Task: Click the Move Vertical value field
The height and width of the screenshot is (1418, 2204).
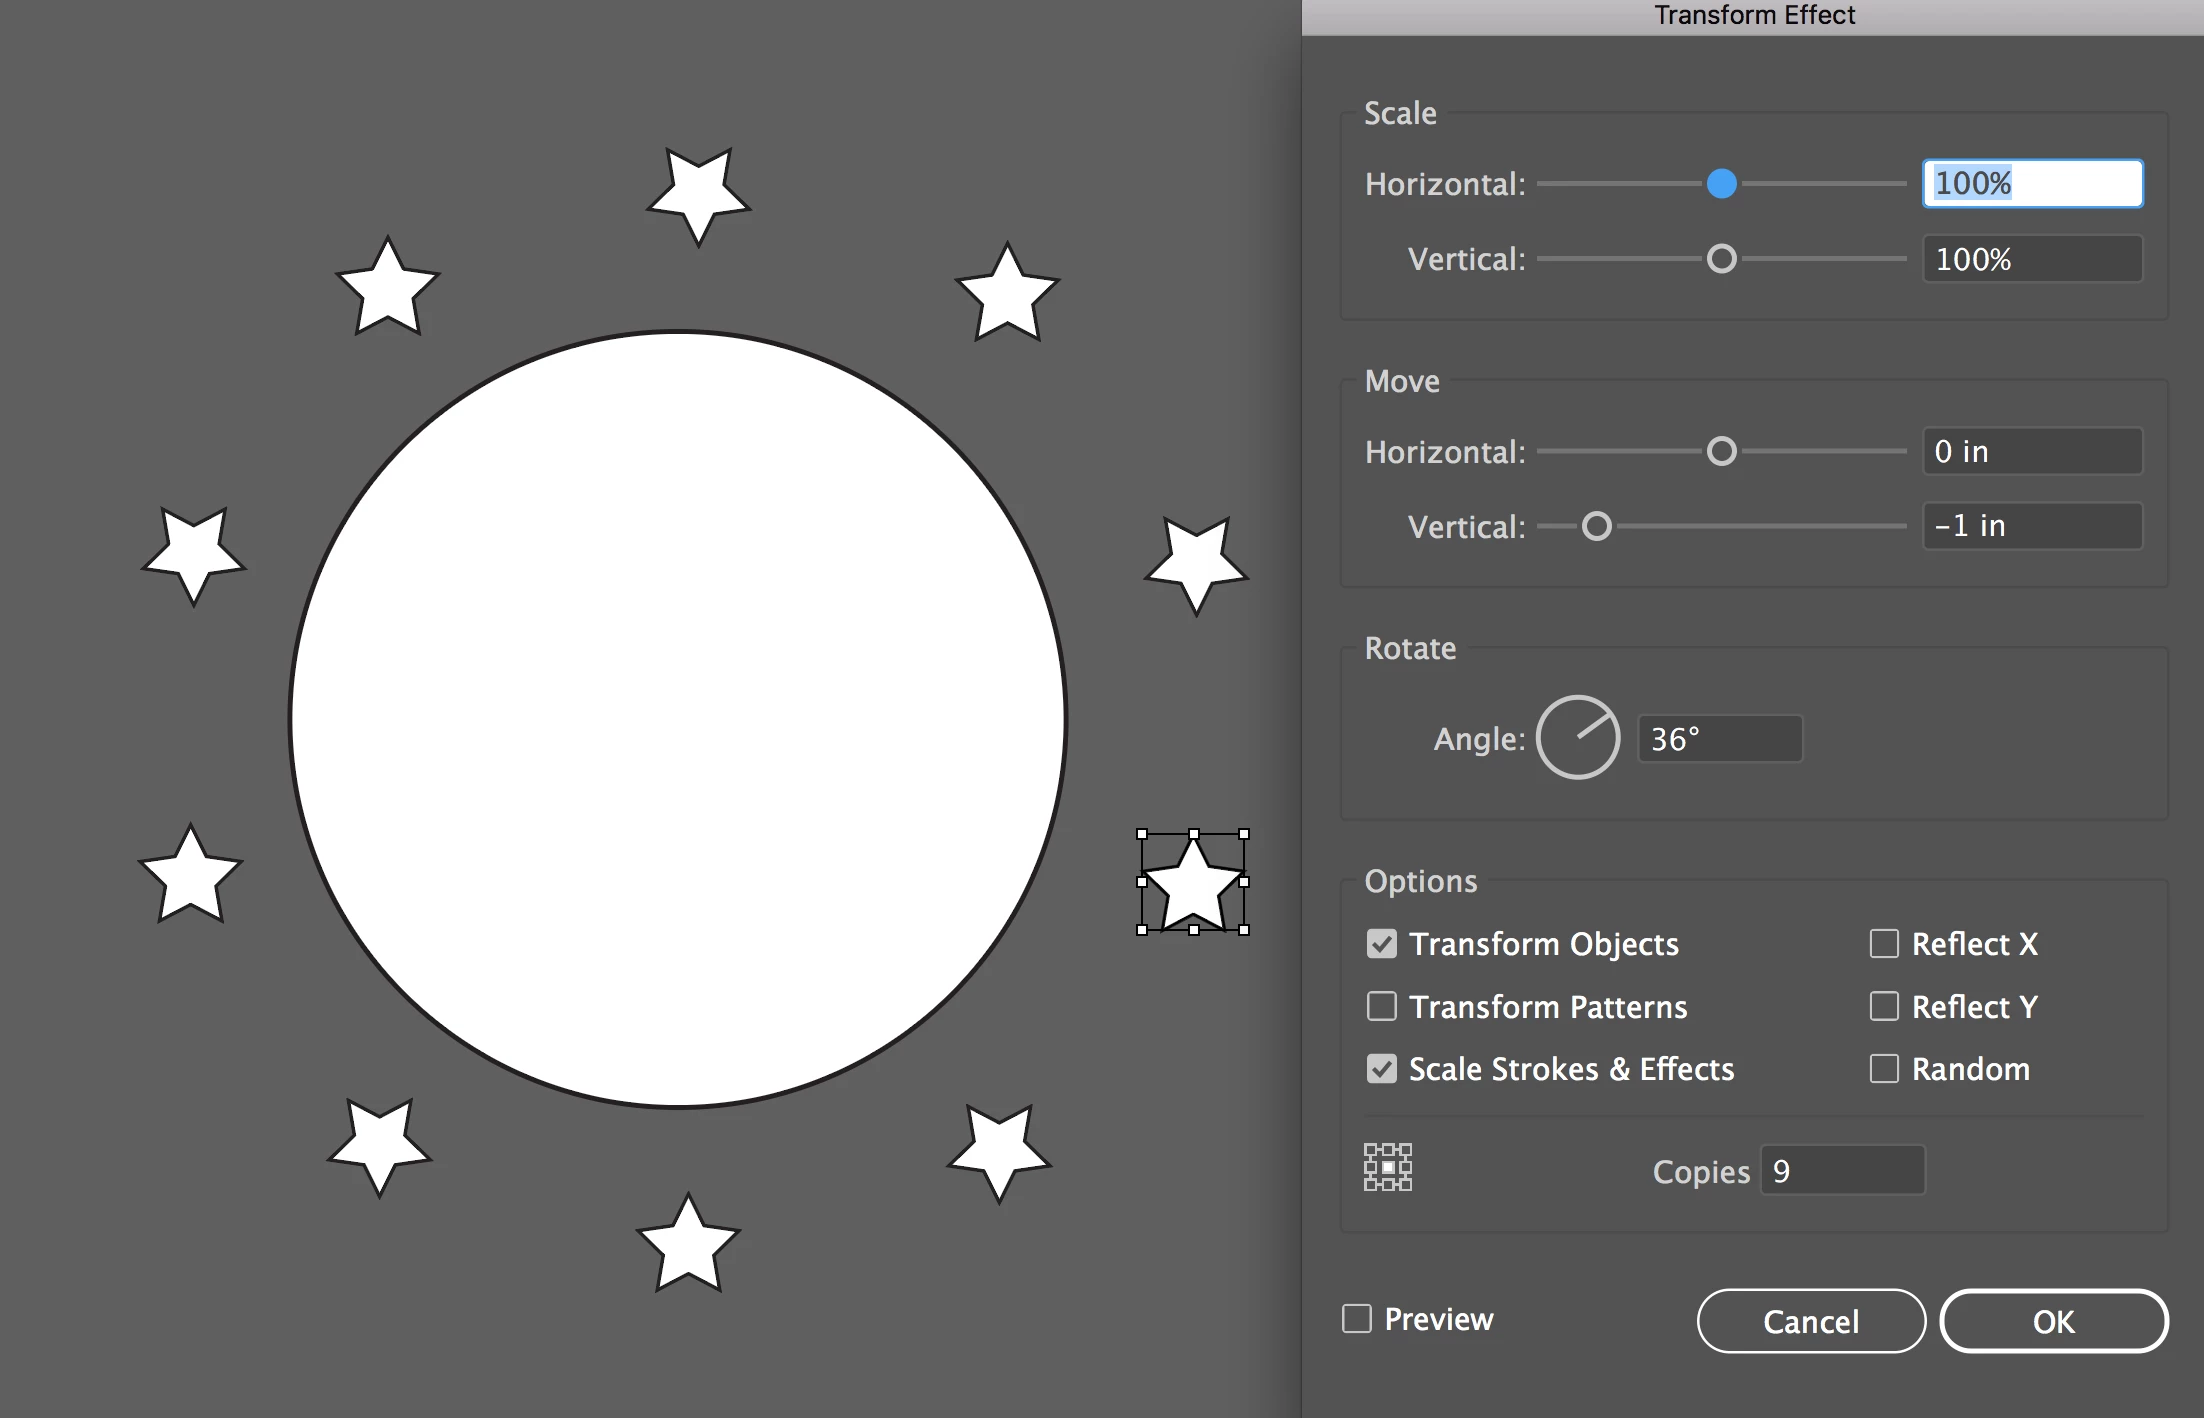Action: [2032, 526]
